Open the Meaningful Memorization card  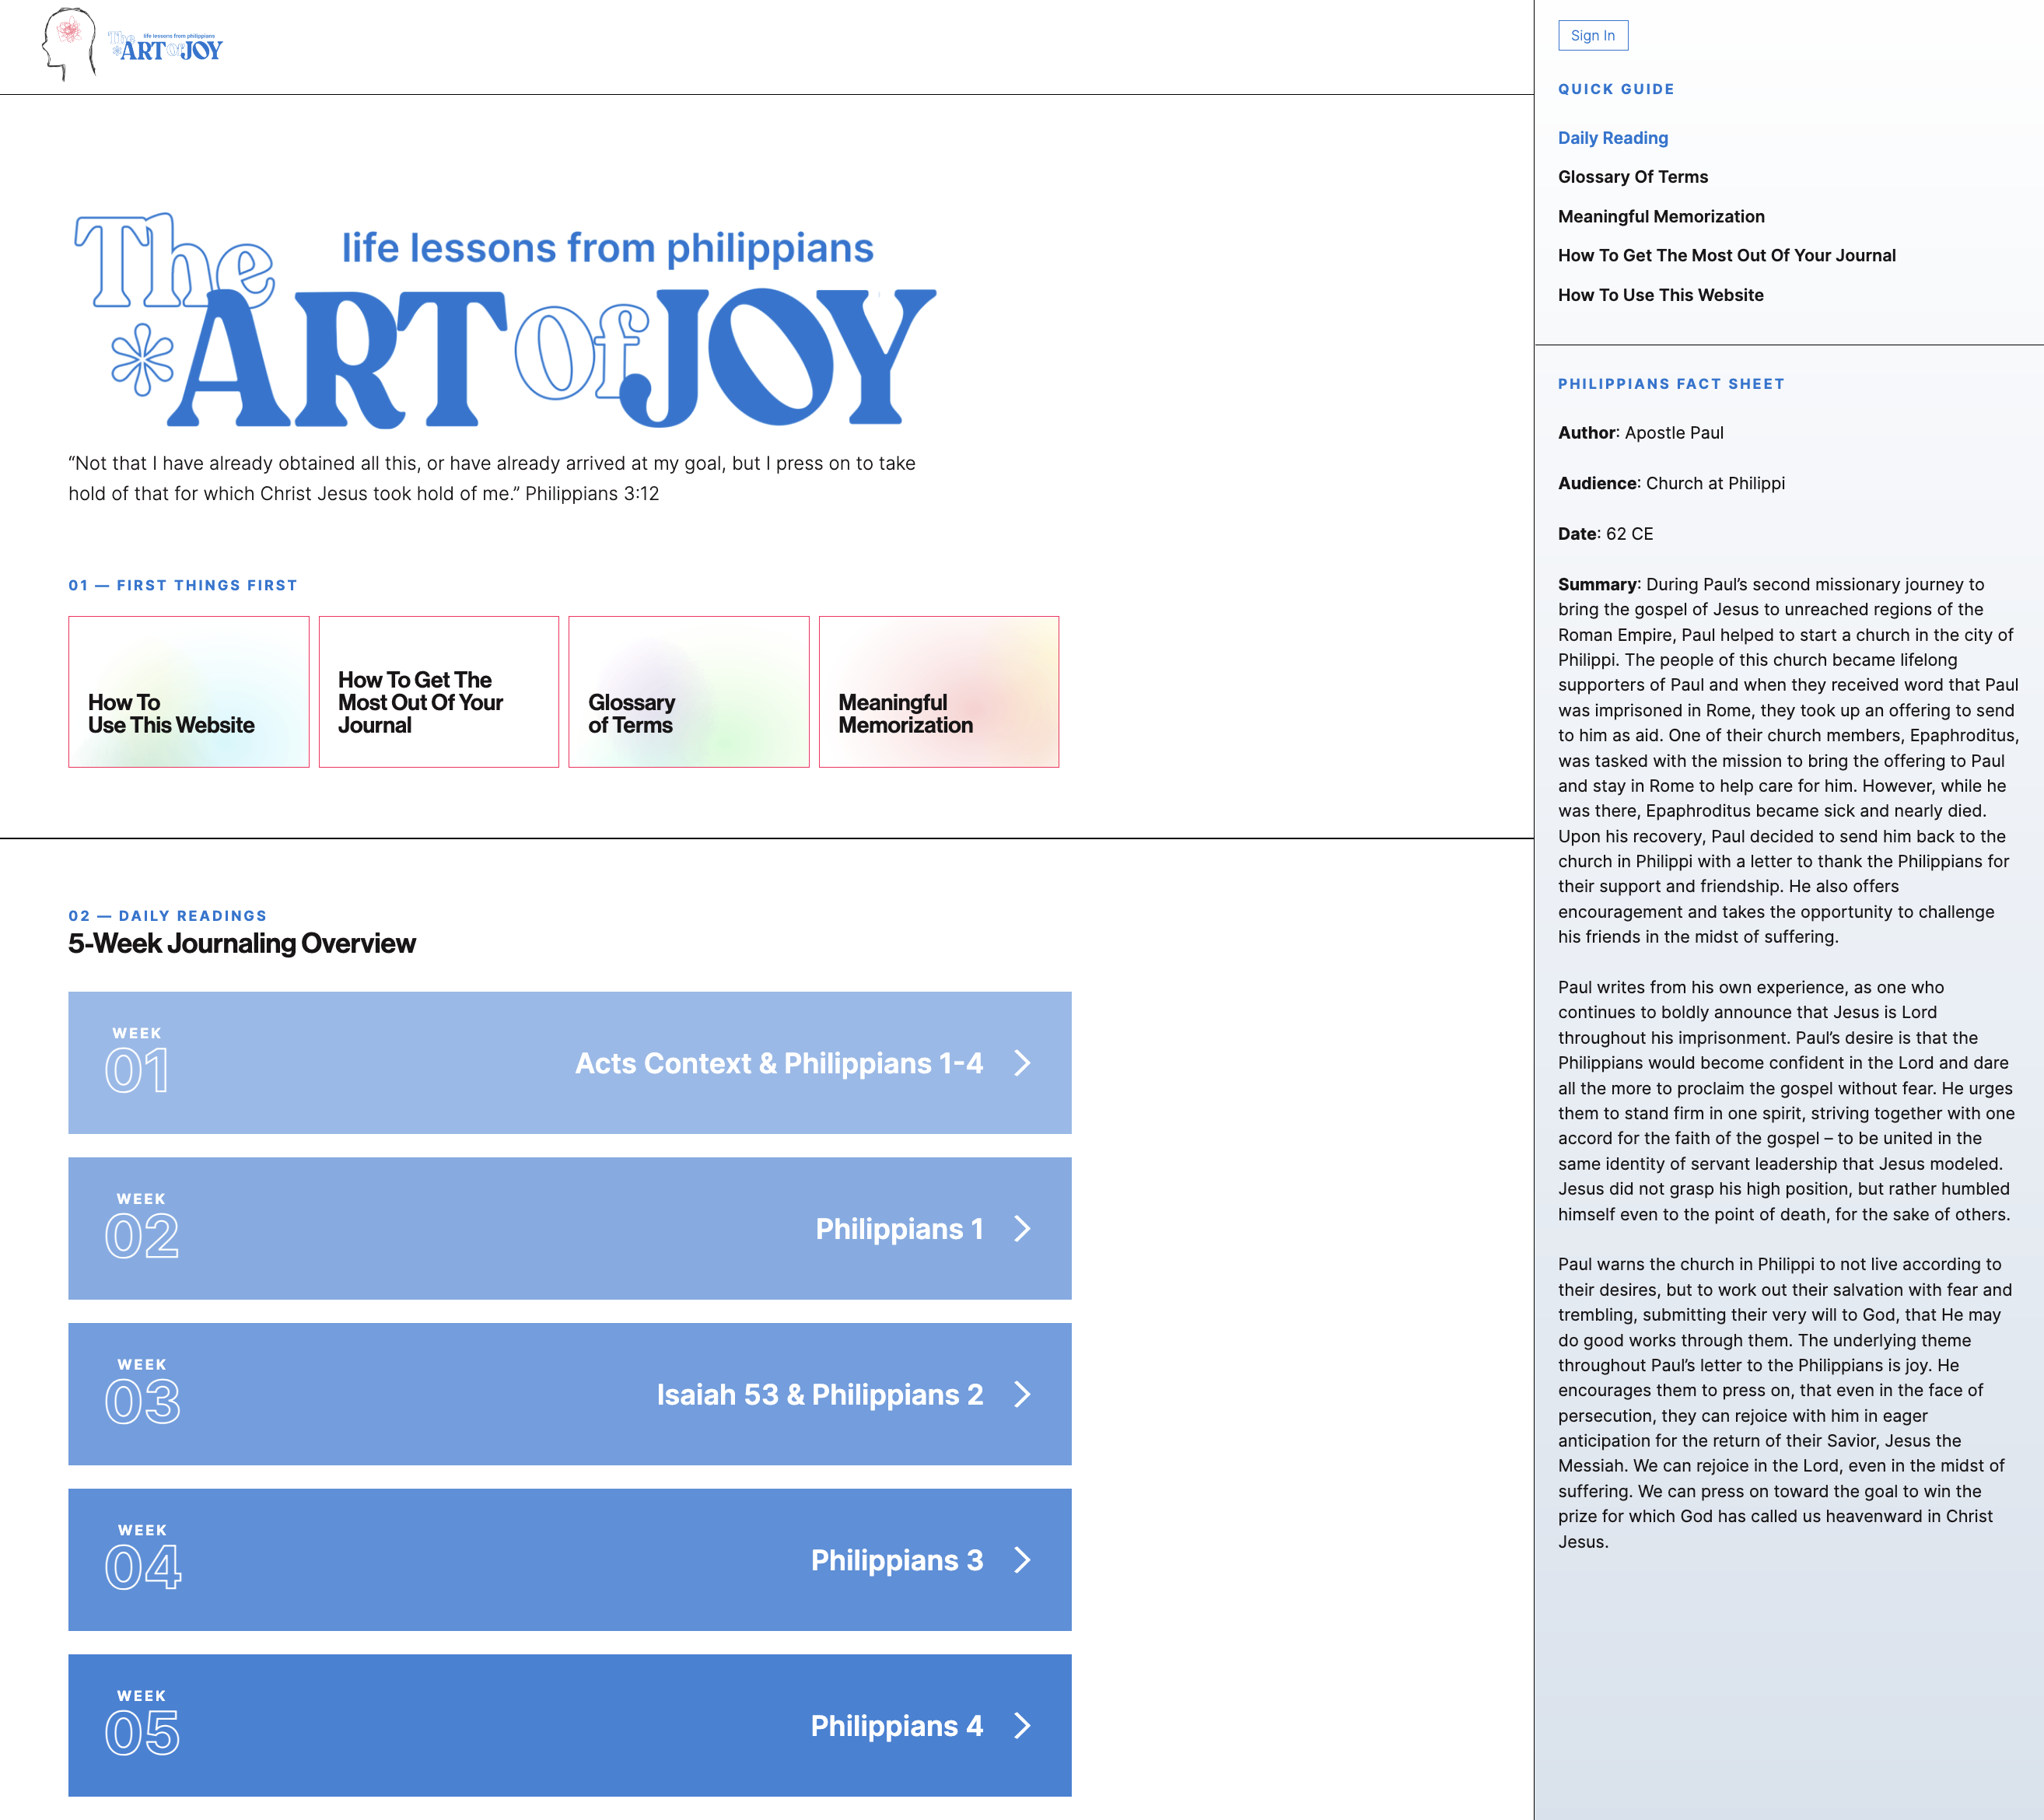939,692
